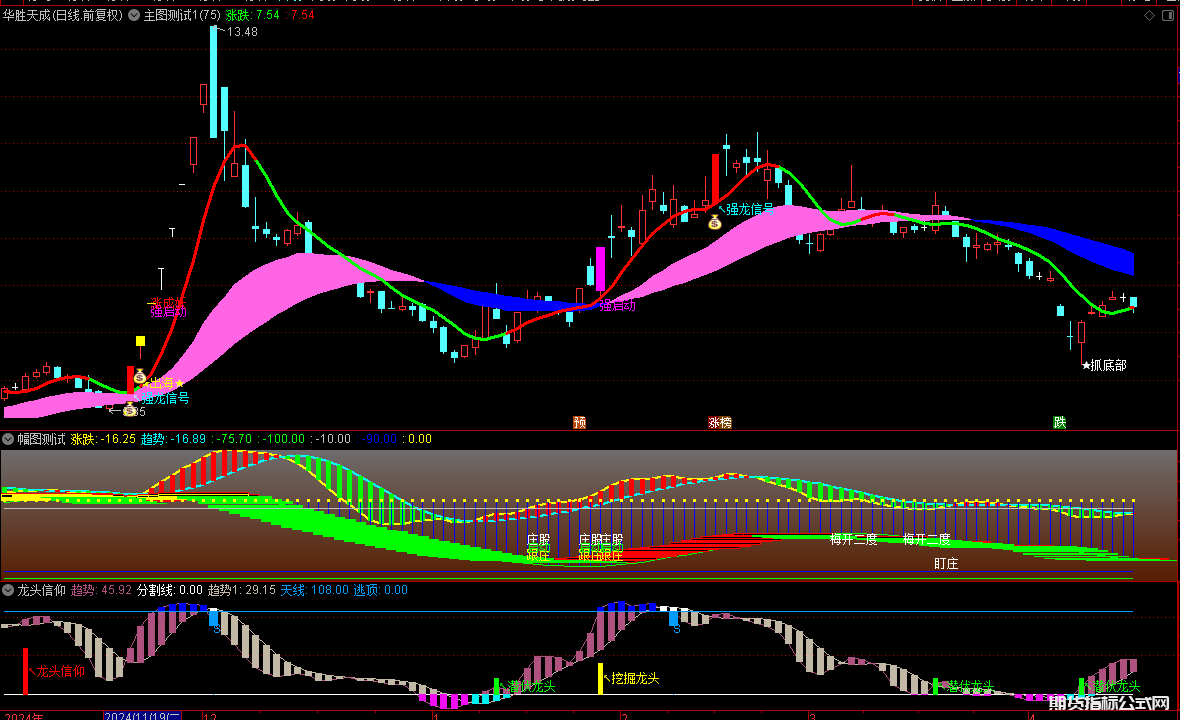This screenshot has height=720, width=1180.
Task: Click the 2024年 label on the time axis
Action: (x=25, y=715)
